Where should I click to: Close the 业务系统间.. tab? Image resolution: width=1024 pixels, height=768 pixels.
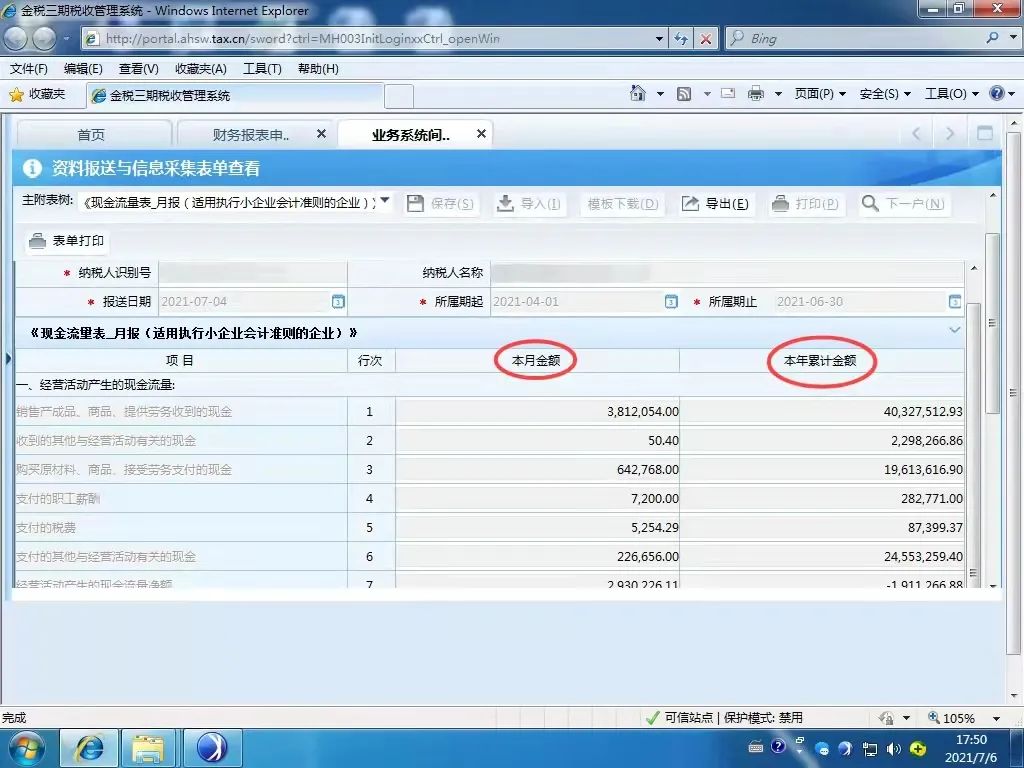coord(481,134)
